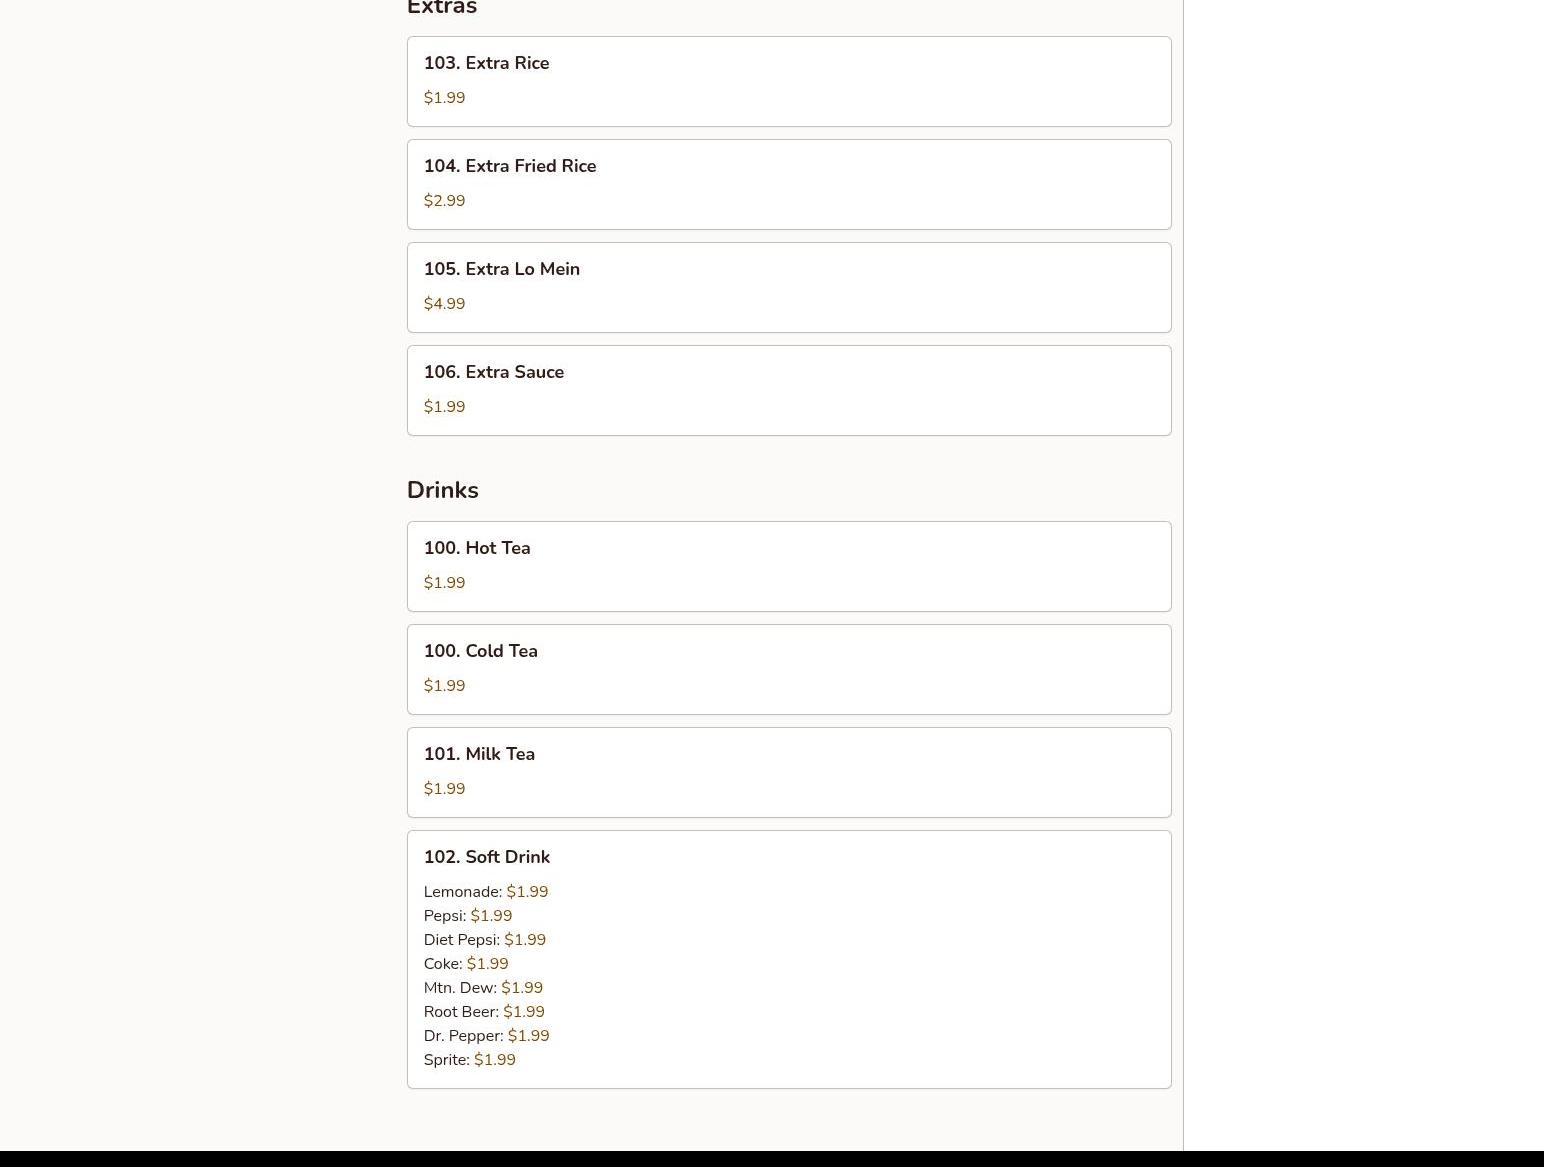Click the $4.99 price under Extra Lo Mein
The height and width of the screenshot is (1167, 1544).
(x=444, y=304)
